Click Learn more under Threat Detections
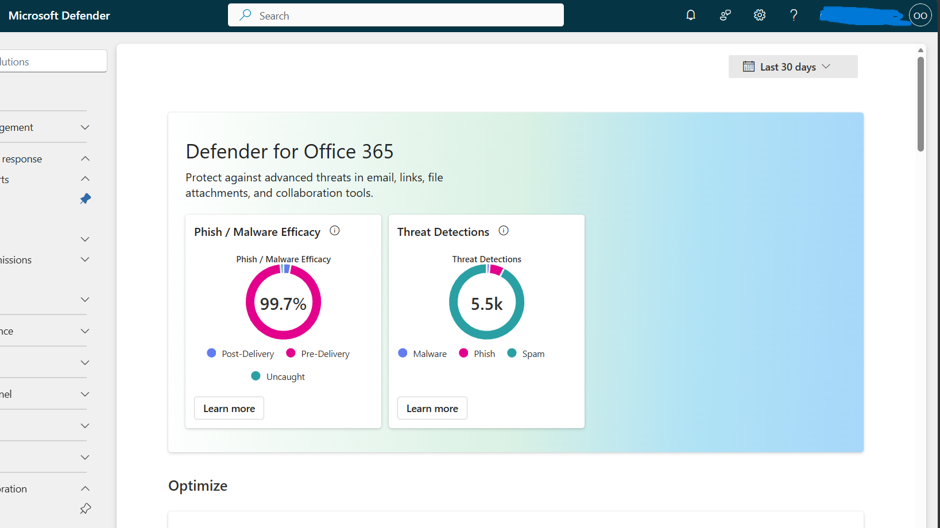940x528 pixels. click(432, 408)
